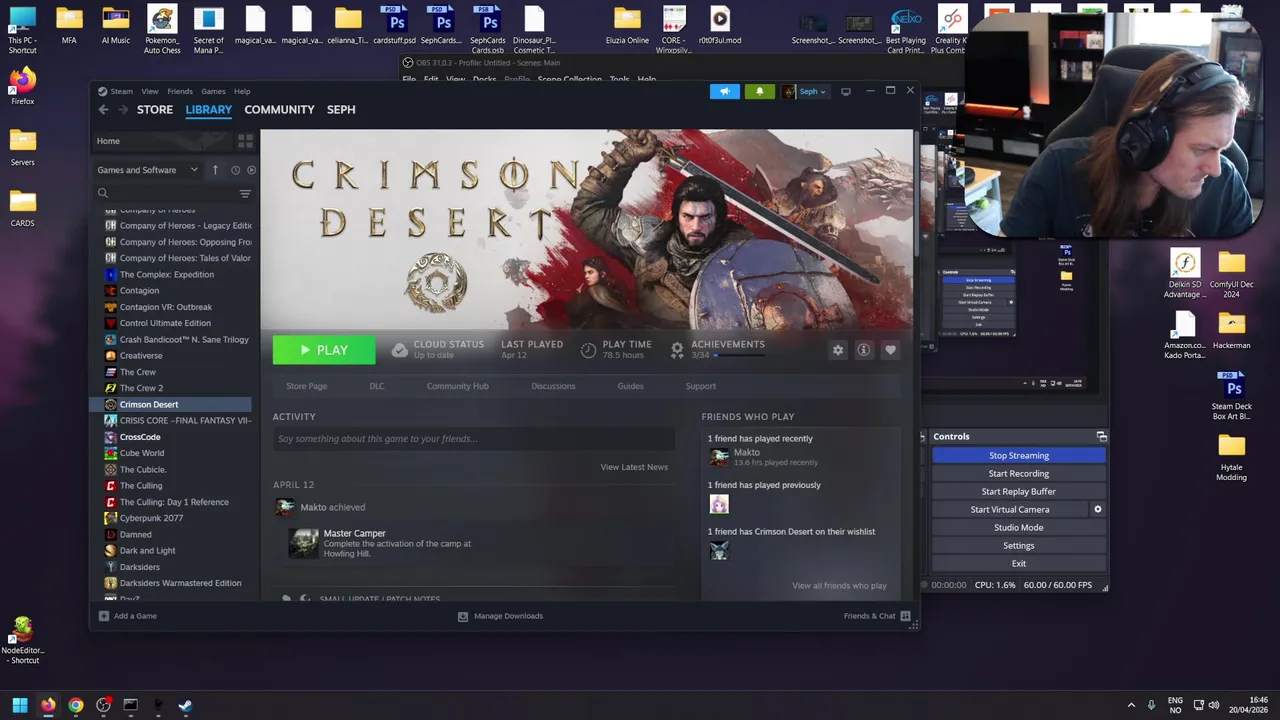Open Settings from OBS Controls
The height and width of the screenshot is (720, 1280).
pos(1019,546)
